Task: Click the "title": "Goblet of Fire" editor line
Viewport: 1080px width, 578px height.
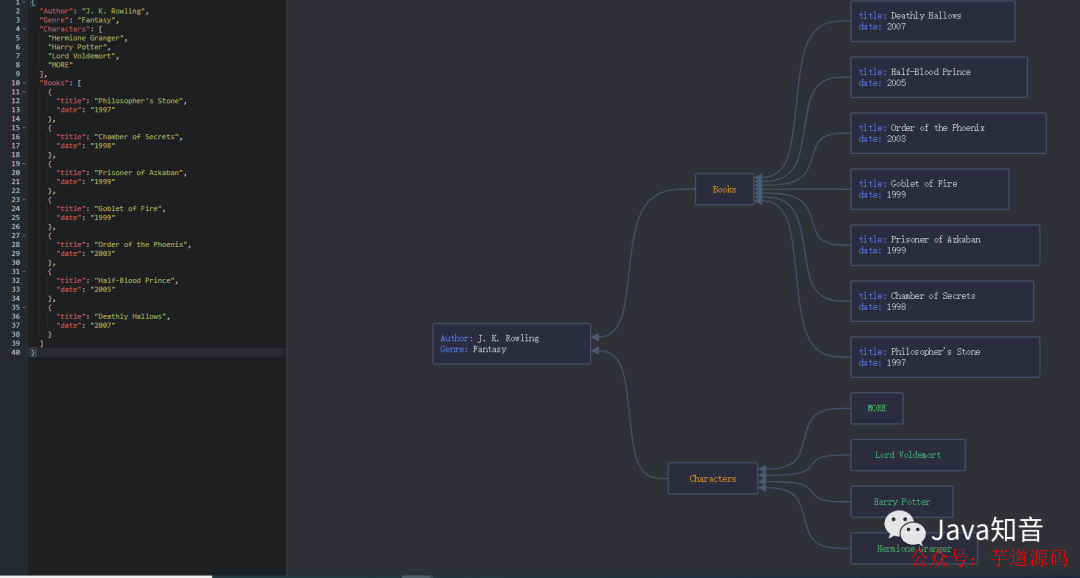Action: pos(111,208)
